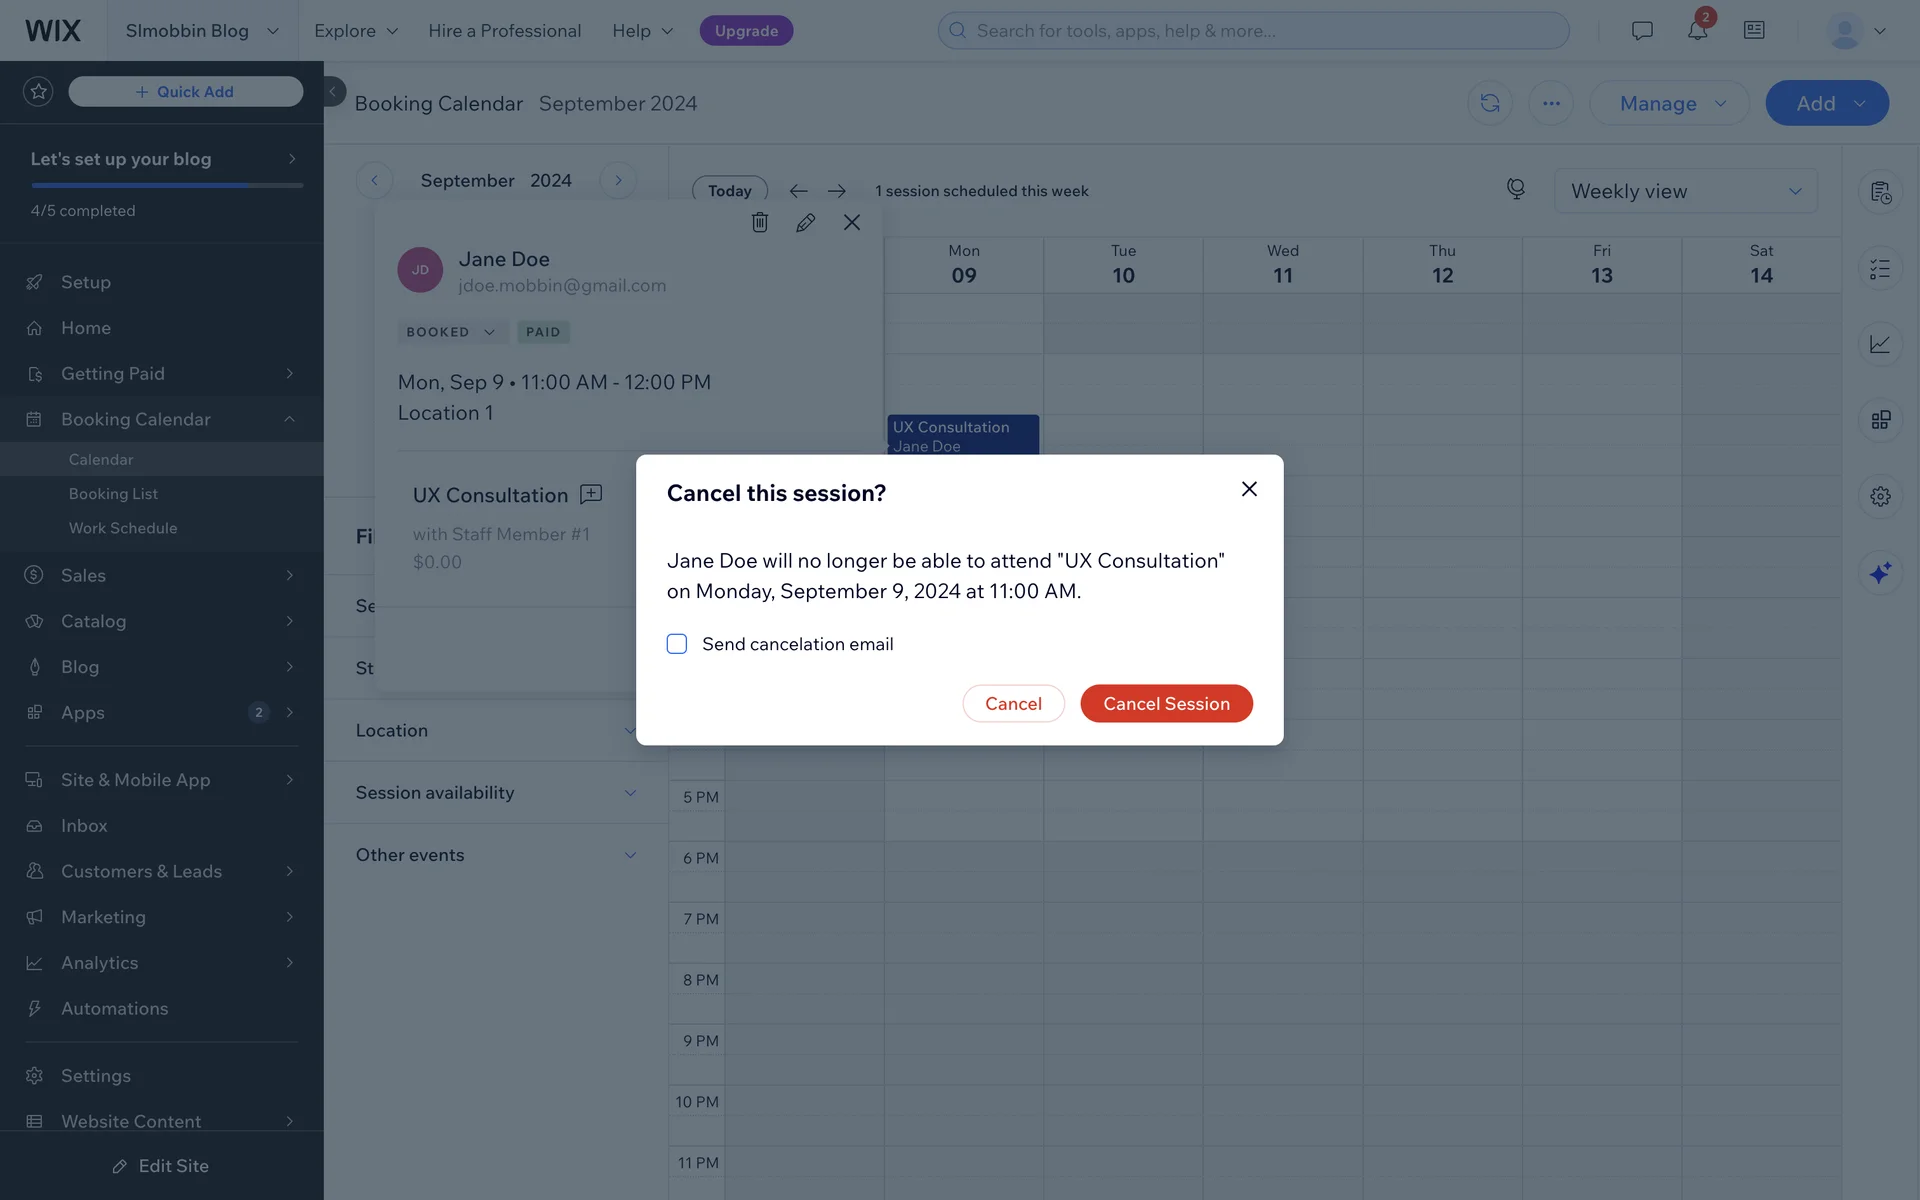Screen dimensions: 1920x1200
Task: Click the Cancel button in dialog
Action: coord(1013,704)
